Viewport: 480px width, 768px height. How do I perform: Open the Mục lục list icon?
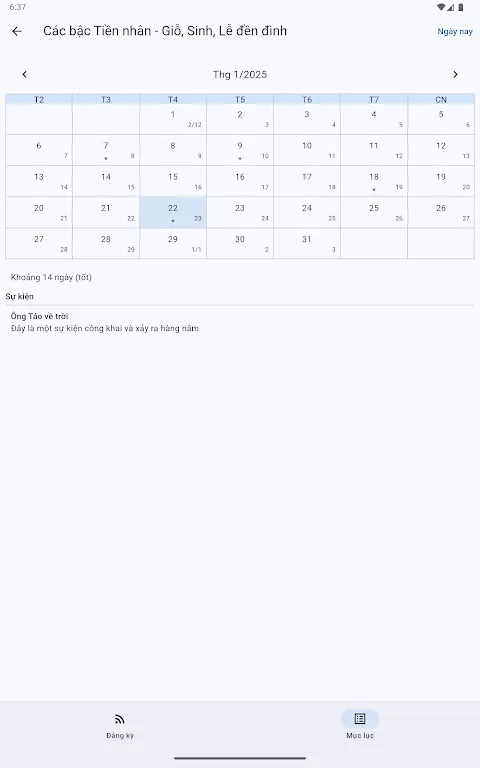[x=360, y=719]
